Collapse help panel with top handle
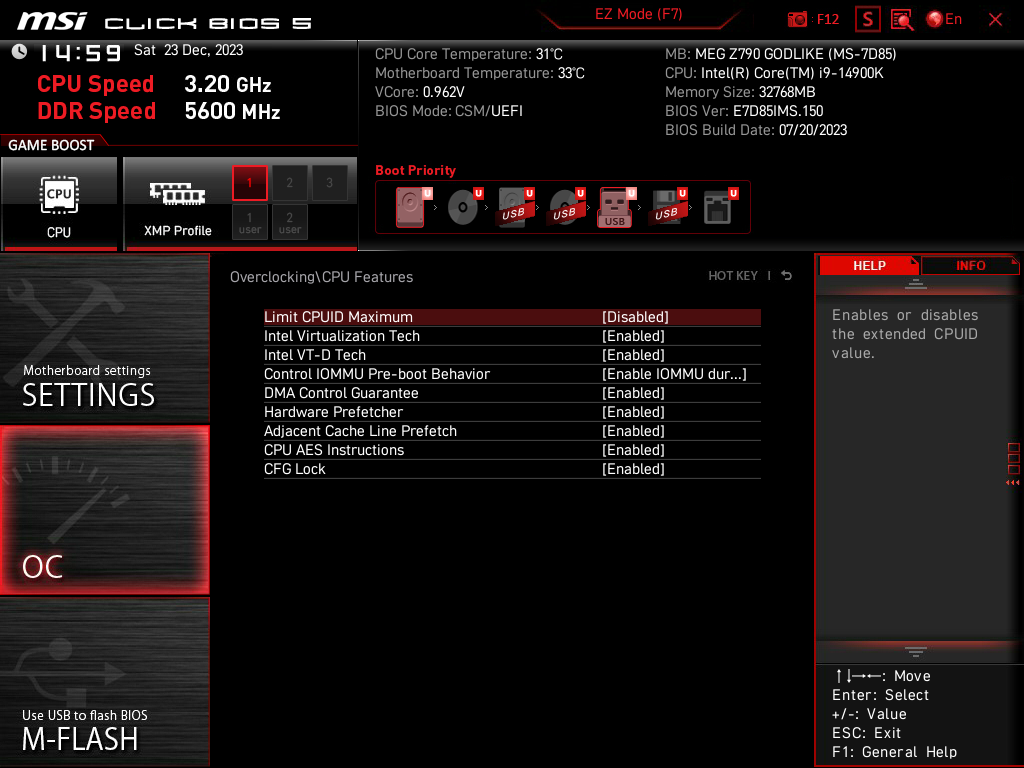Image resolution: width=1024 pixels, height=768 pixels. click(x=915, y=283)
